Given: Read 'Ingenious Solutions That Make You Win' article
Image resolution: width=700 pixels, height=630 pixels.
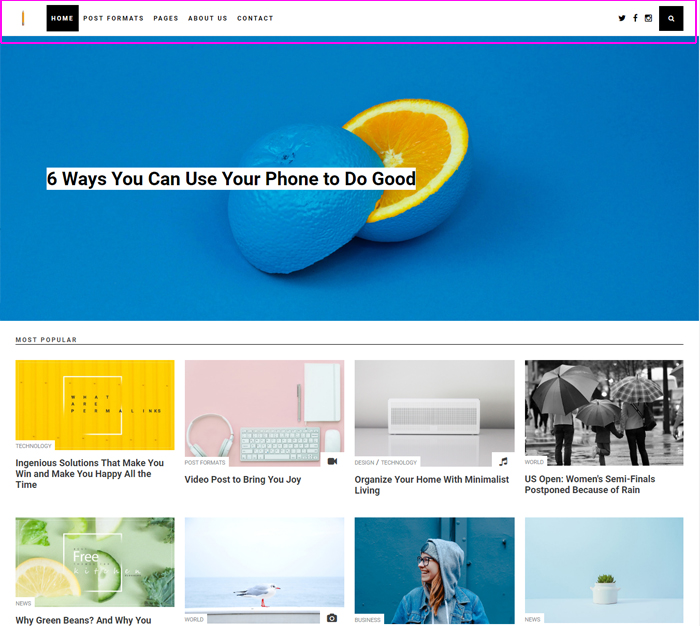Looking at the screenshot, I should coord(90,474).
